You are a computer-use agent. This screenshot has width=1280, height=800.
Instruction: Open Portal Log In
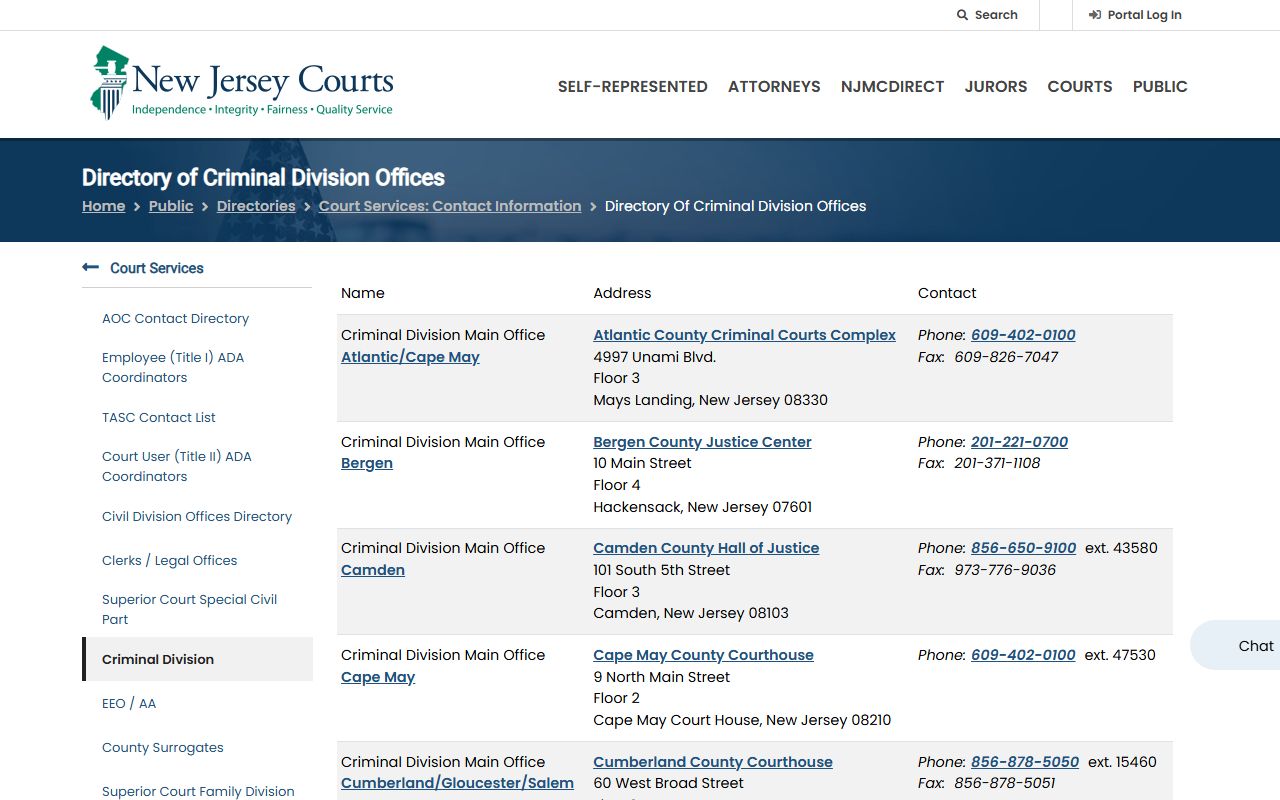(1135, 15)
